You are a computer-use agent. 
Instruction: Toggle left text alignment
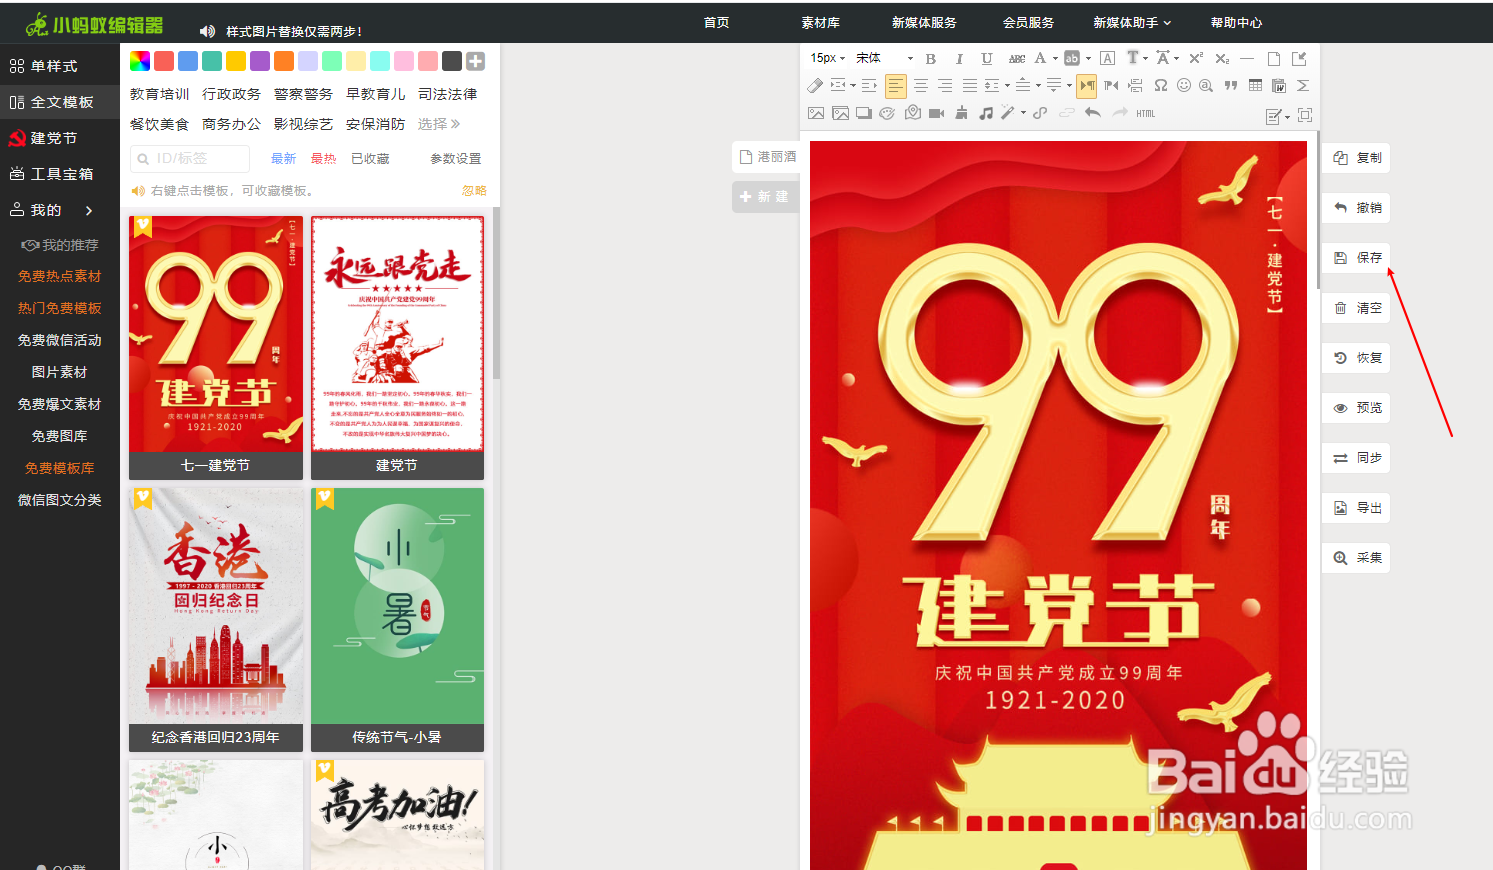[x=896, y=86]
